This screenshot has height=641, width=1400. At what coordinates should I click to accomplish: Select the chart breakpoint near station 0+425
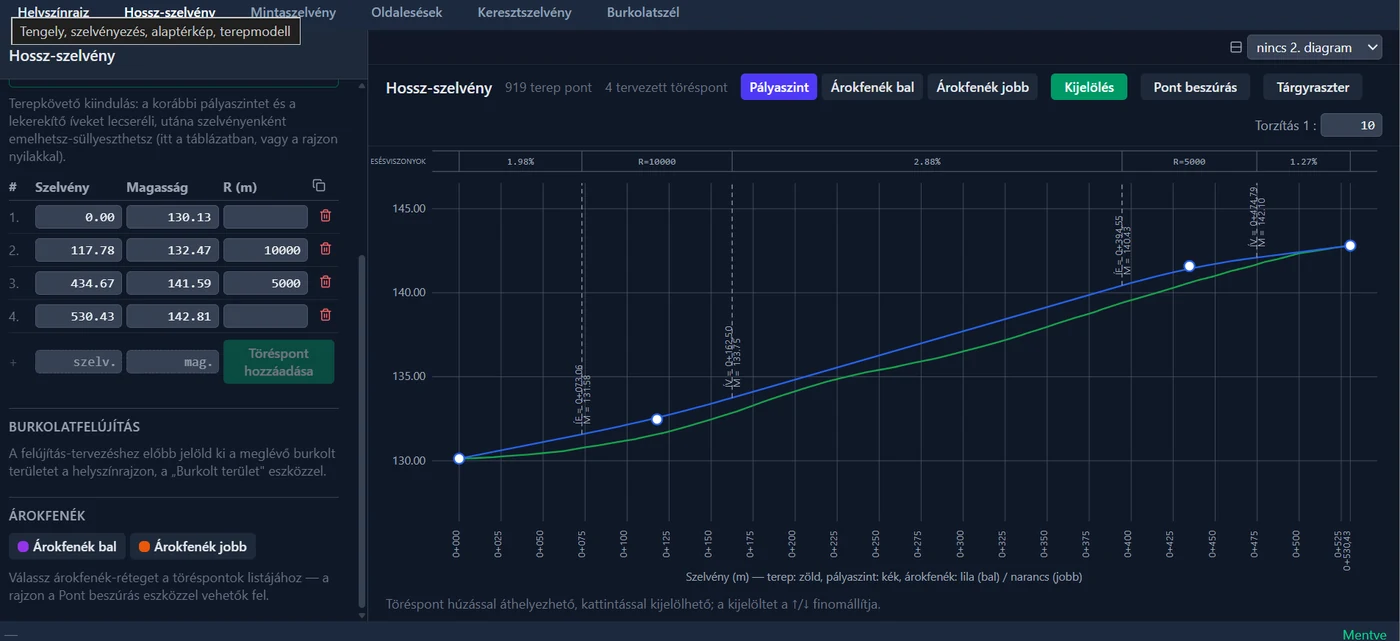(x=1189, y=266)
